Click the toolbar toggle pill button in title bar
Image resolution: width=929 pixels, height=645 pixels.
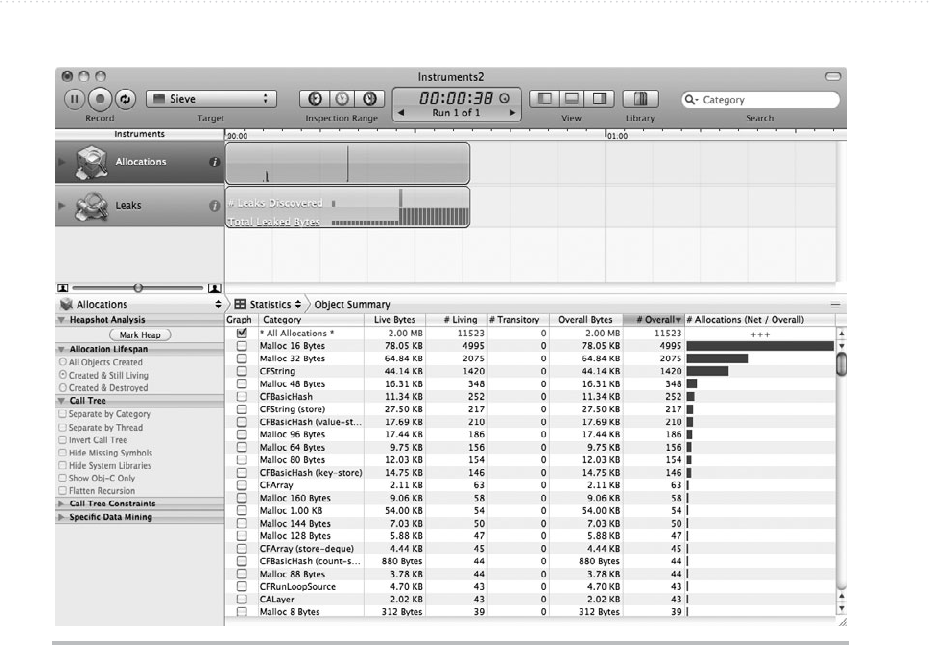click(832, 76)
